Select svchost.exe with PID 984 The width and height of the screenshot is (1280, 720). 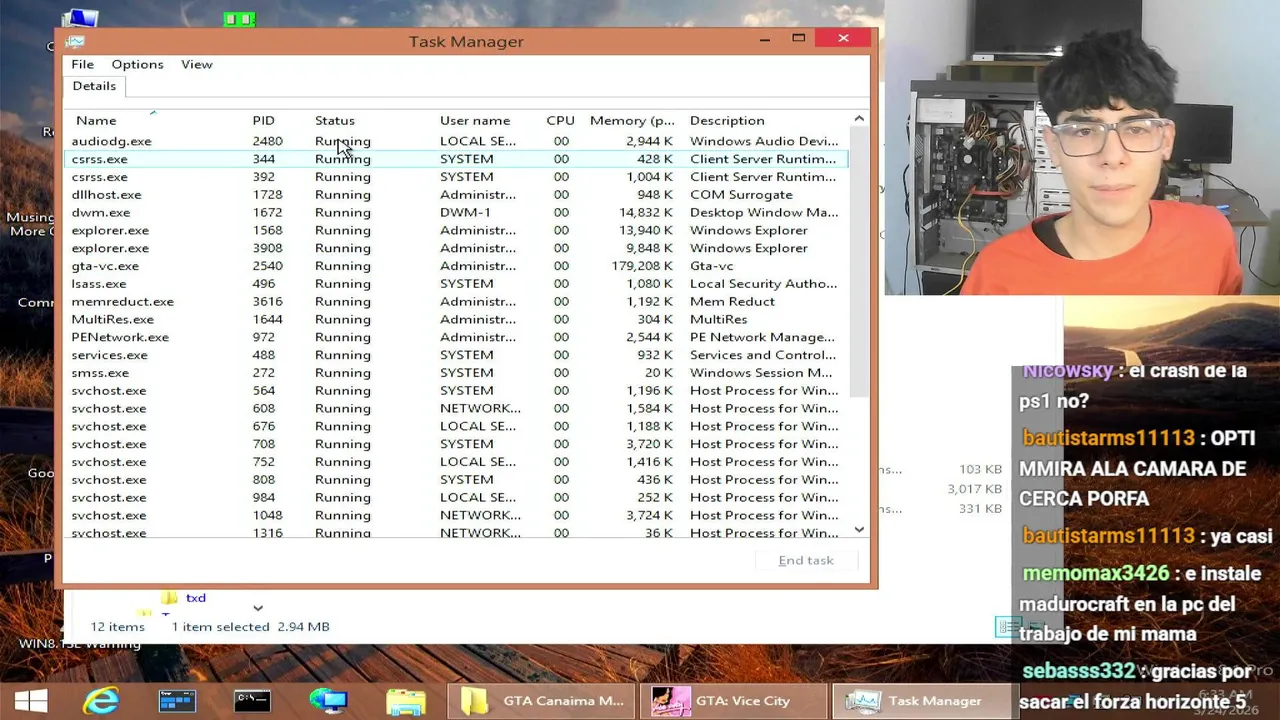[457, 498]
